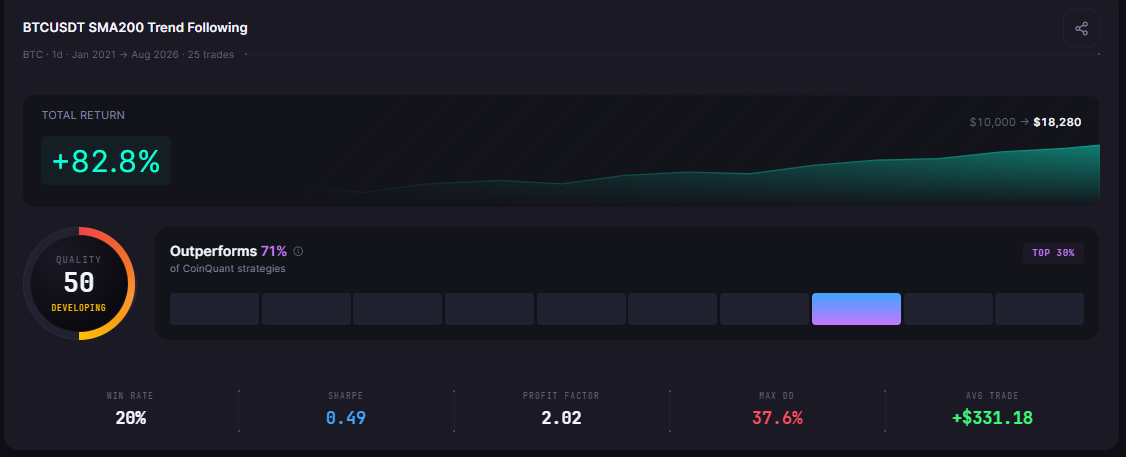The image size is (1126, 457).
Task: Click the Outperforms 71% heading
Action: tap(228, 251)
